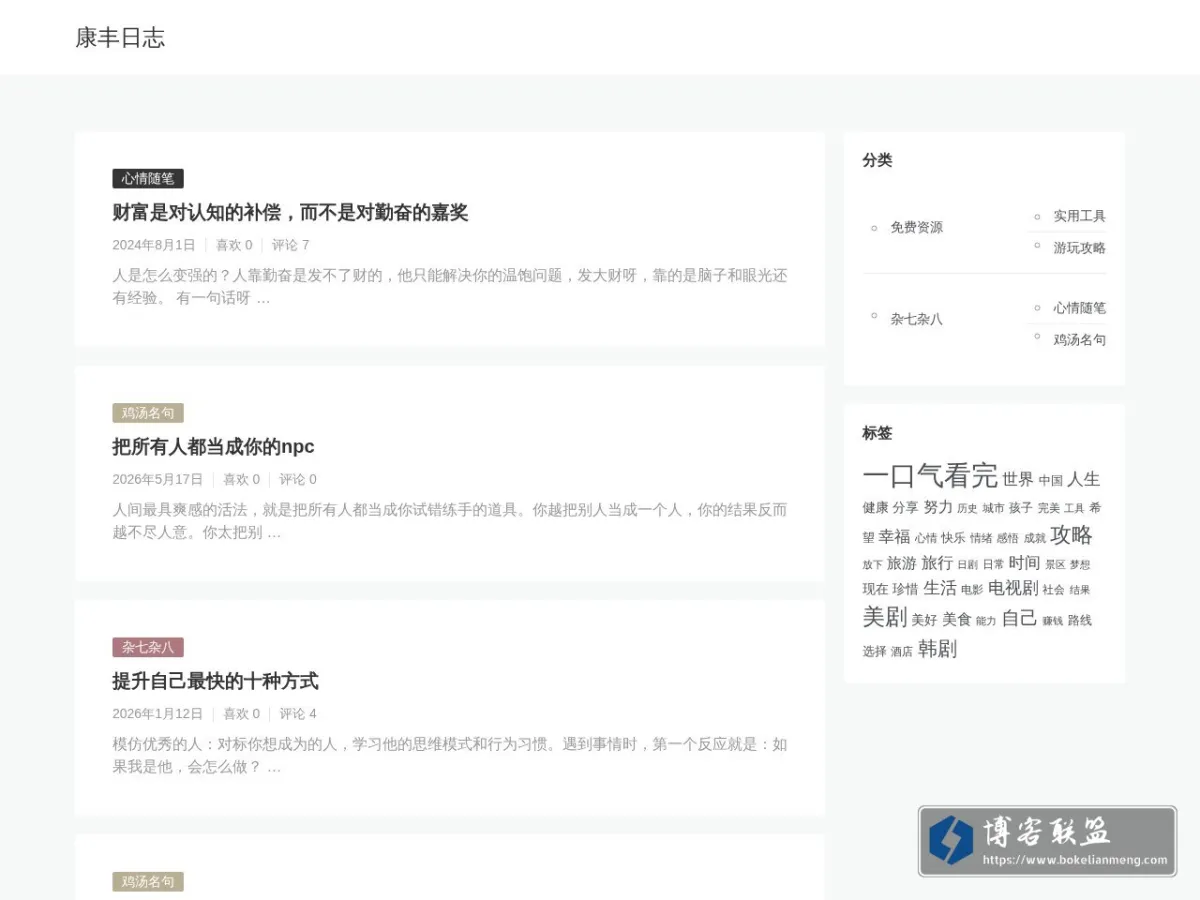Open the 杂七杂八 category in the sidebar
This screenshot has height=900, width=1200.
[917, 320]
